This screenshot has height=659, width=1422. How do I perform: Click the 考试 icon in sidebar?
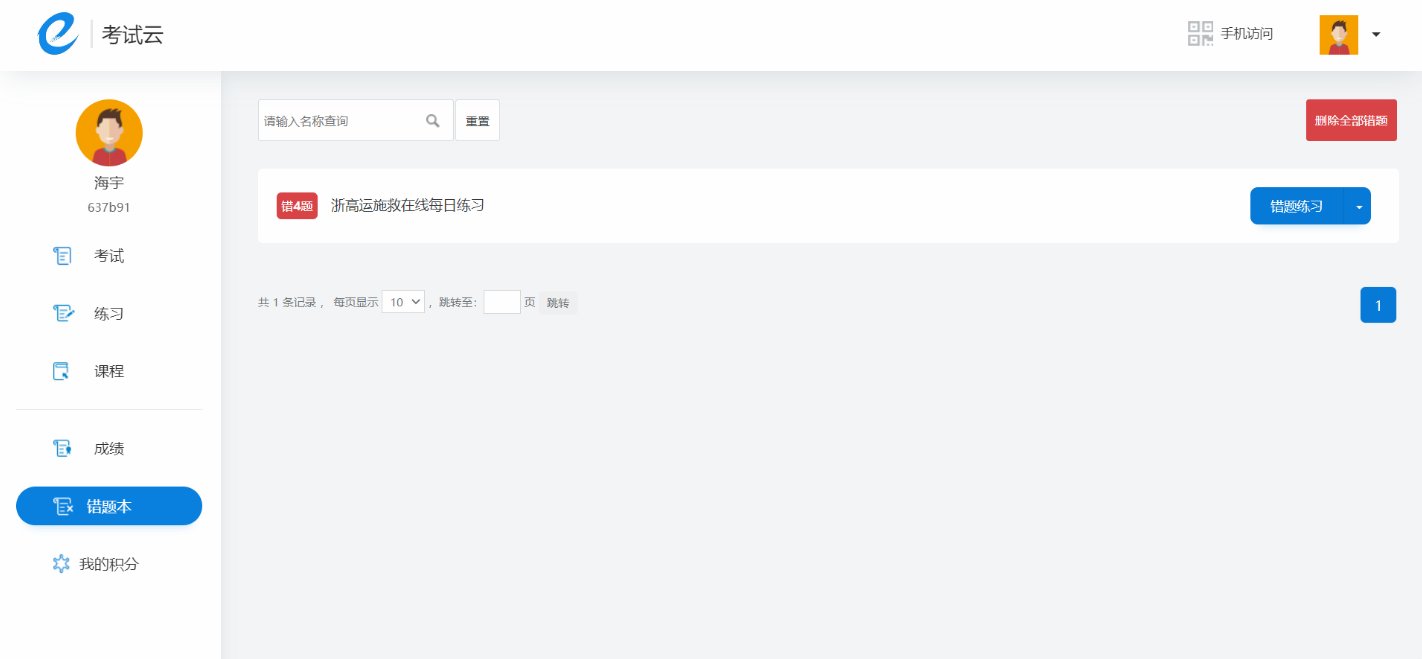pyautogui.click(x=62, y=256)
